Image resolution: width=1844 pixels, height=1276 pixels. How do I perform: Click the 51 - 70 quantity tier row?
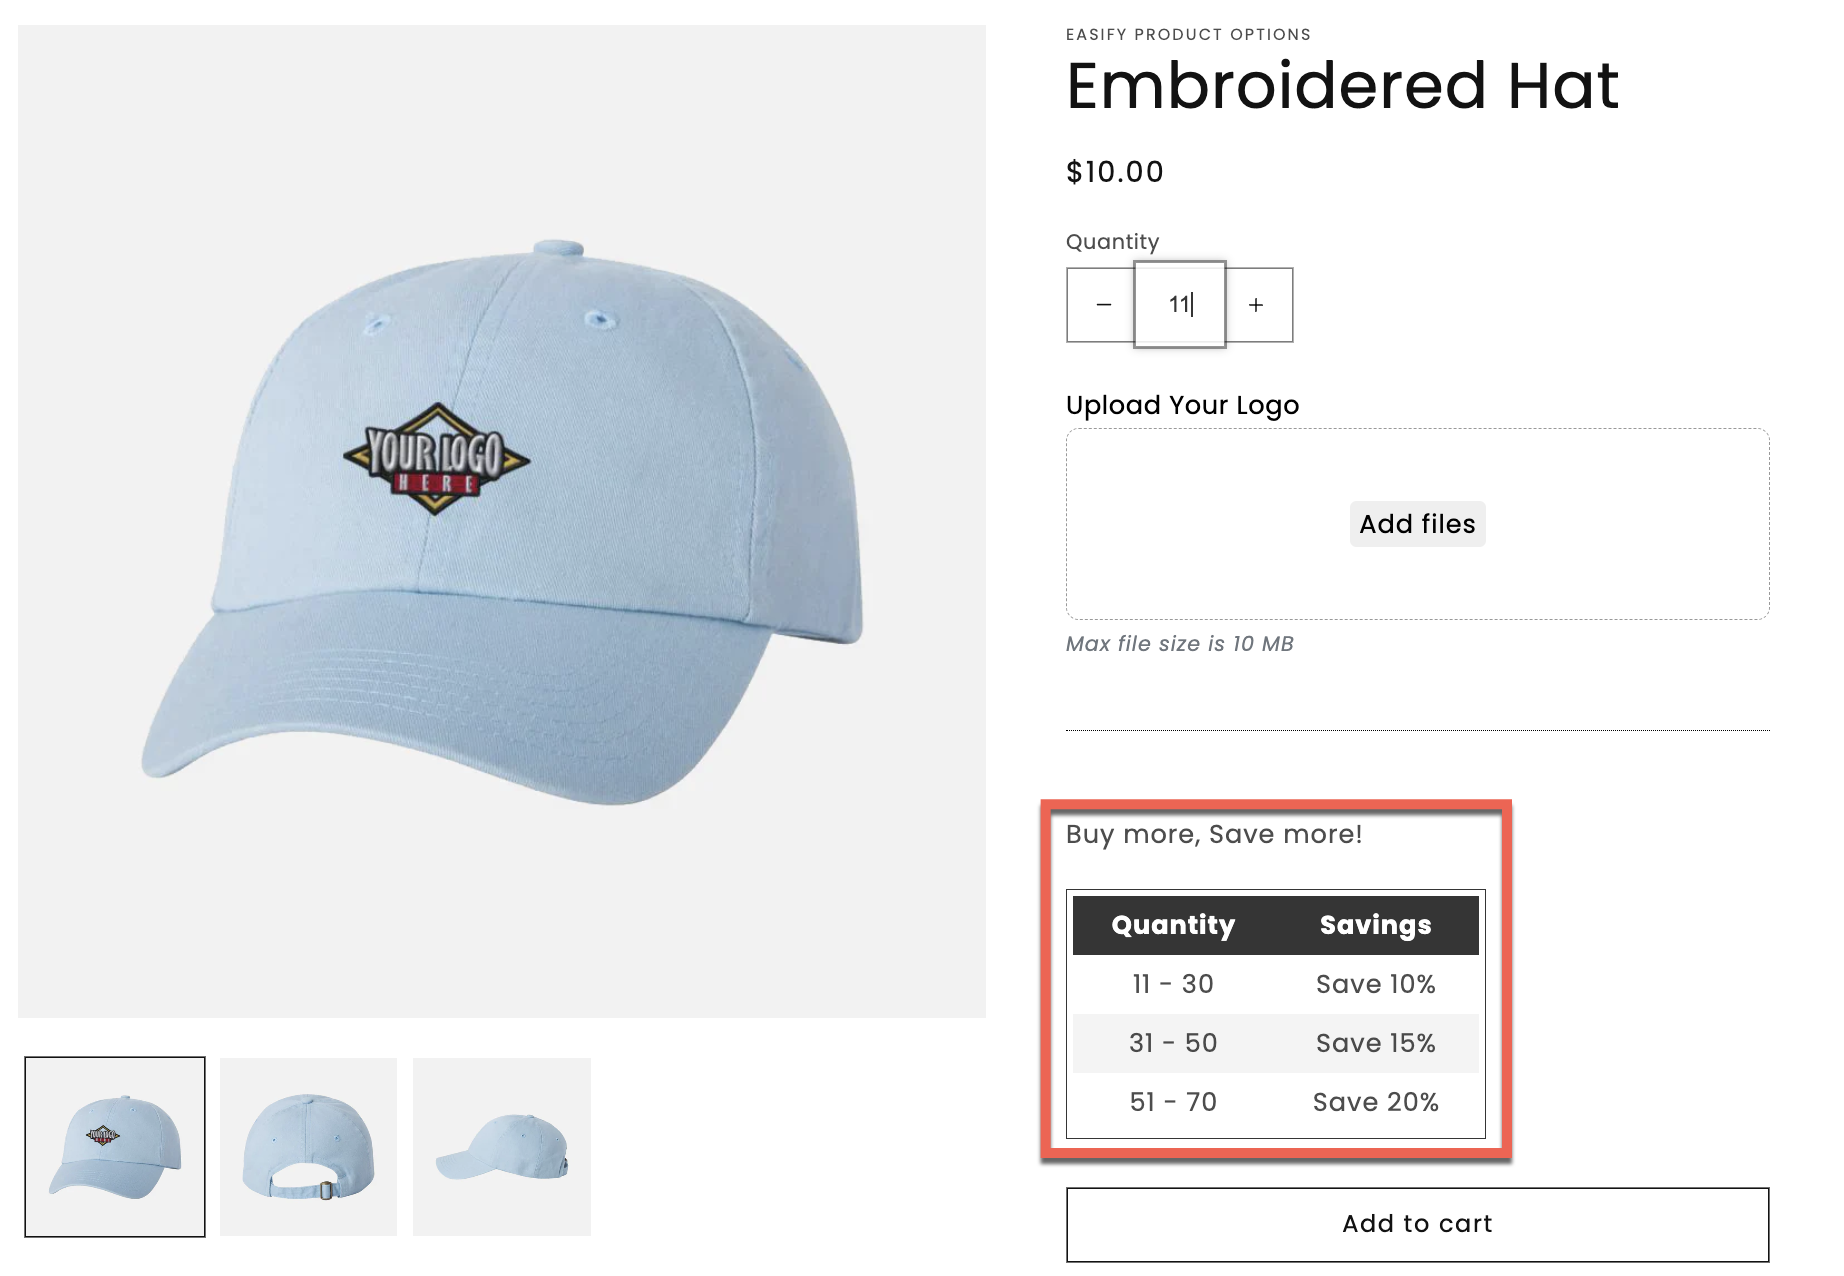point(1276,1102)
